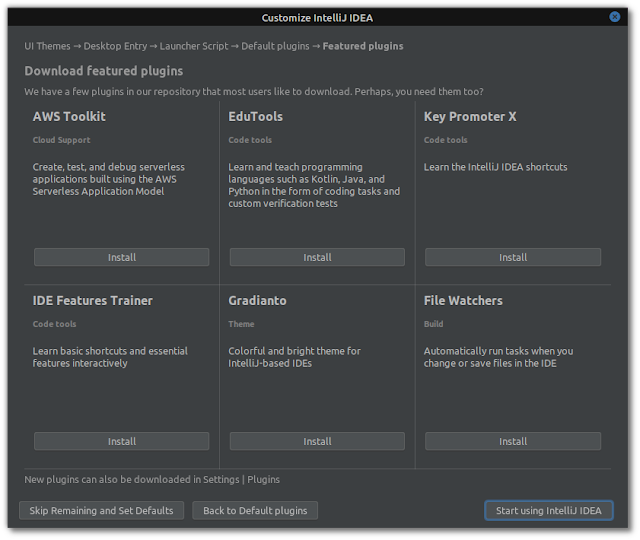The image size is (640, 540).
Task: Click the Desktop Entry breadcrumb step
Action: pyautogui.click(x=116, y=46)
